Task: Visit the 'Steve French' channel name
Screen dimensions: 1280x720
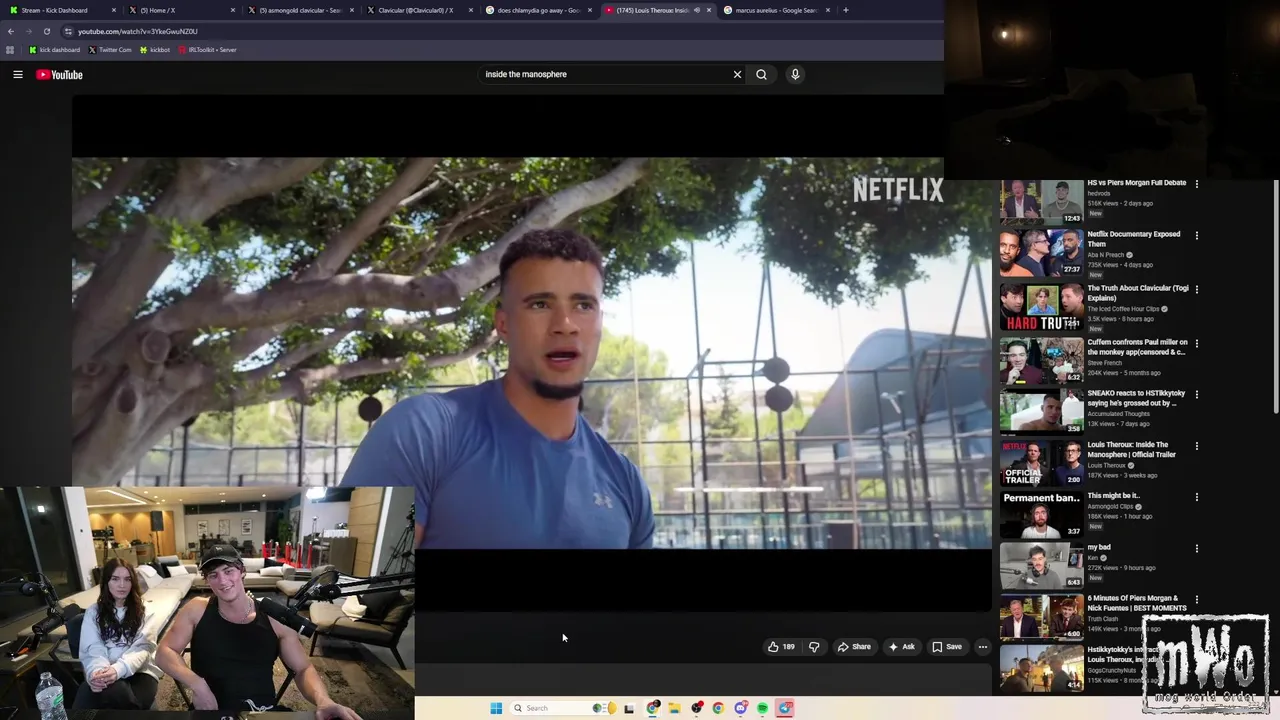Action: point(1105,363)
